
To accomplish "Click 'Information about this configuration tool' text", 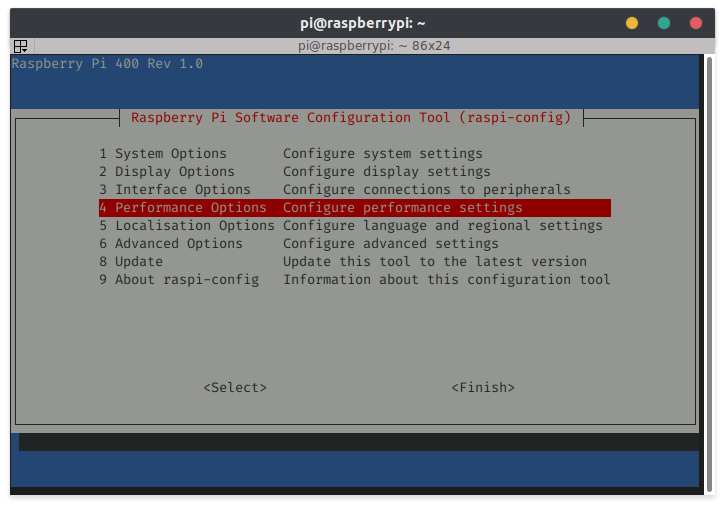I will (447, 280).
